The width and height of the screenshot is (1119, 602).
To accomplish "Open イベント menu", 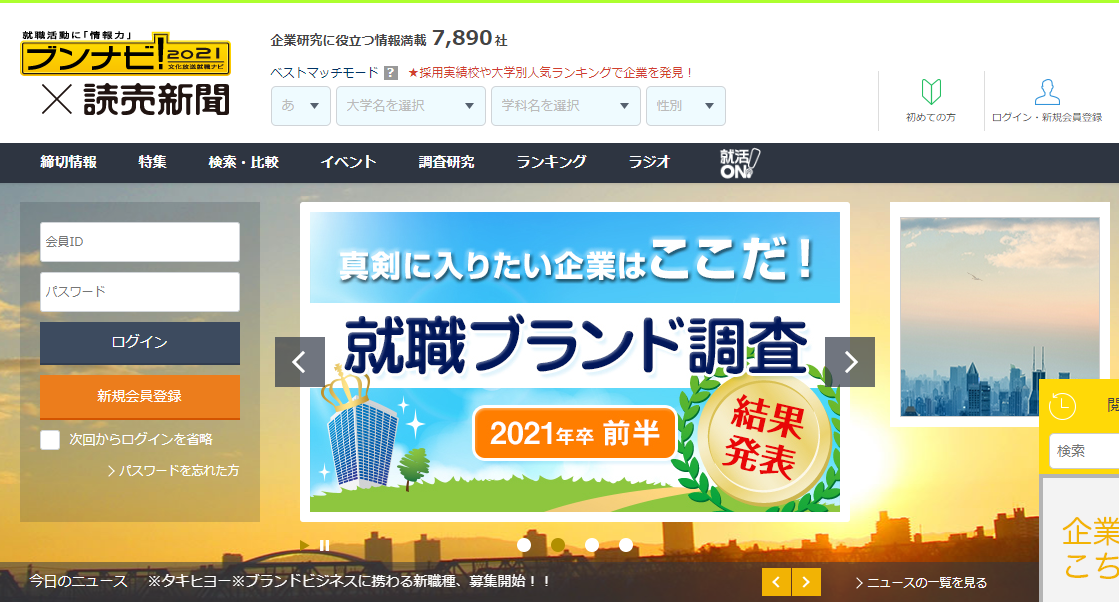I will [x=348, y=162].
